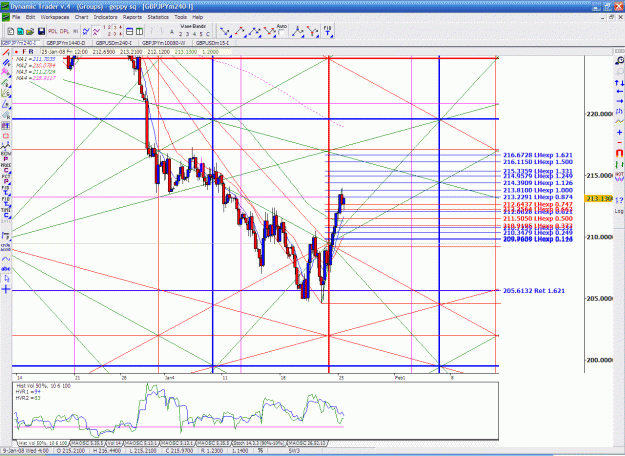Click the 213.8100 LHexp 1.000 label
This screenshot has width=625, height=456.
(538, 191)
